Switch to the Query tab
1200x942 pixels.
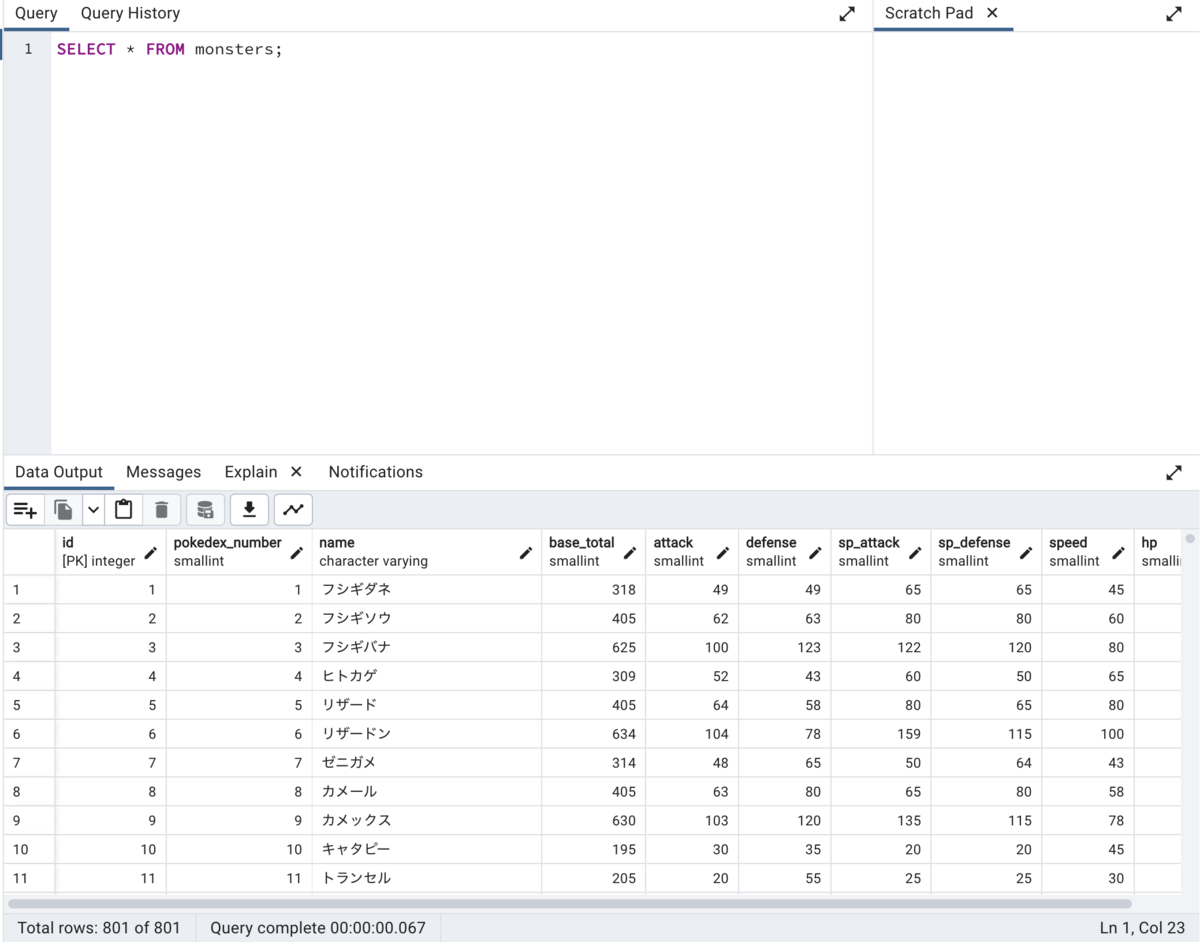[36, 13]
